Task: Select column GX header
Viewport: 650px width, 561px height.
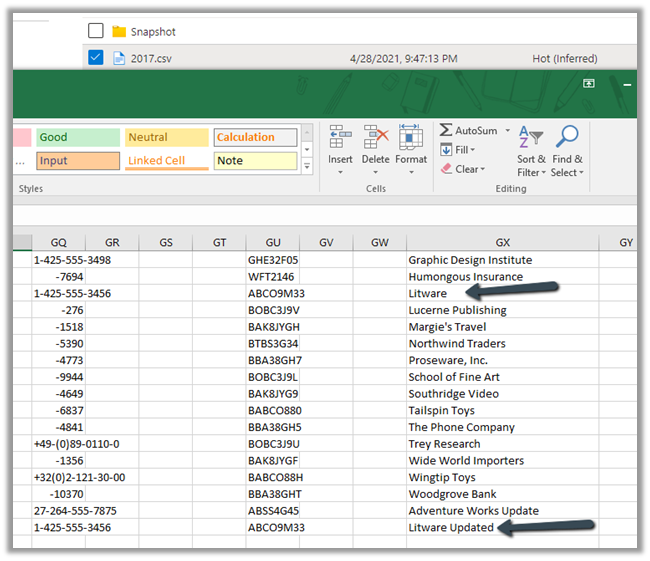Action: [x=502, y=242]
